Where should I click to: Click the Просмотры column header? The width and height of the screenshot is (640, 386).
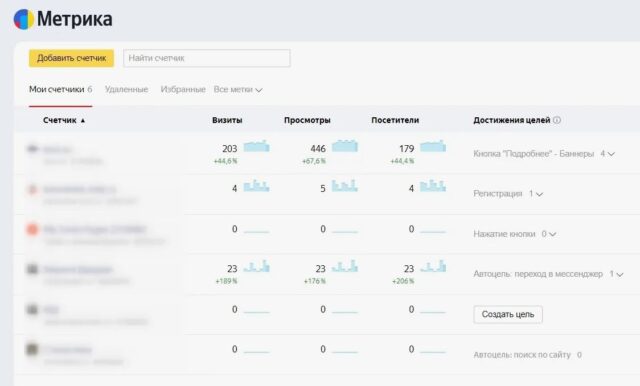click(307, 120)
